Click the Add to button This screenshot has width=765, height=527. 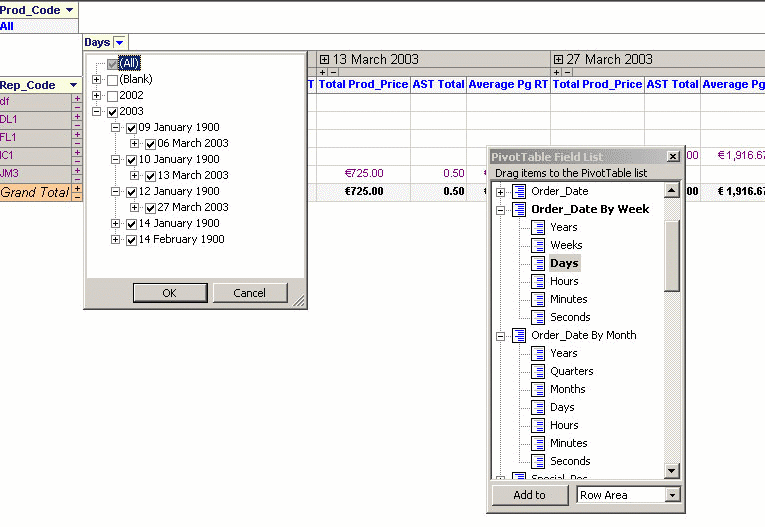click(x=529, y=495)
